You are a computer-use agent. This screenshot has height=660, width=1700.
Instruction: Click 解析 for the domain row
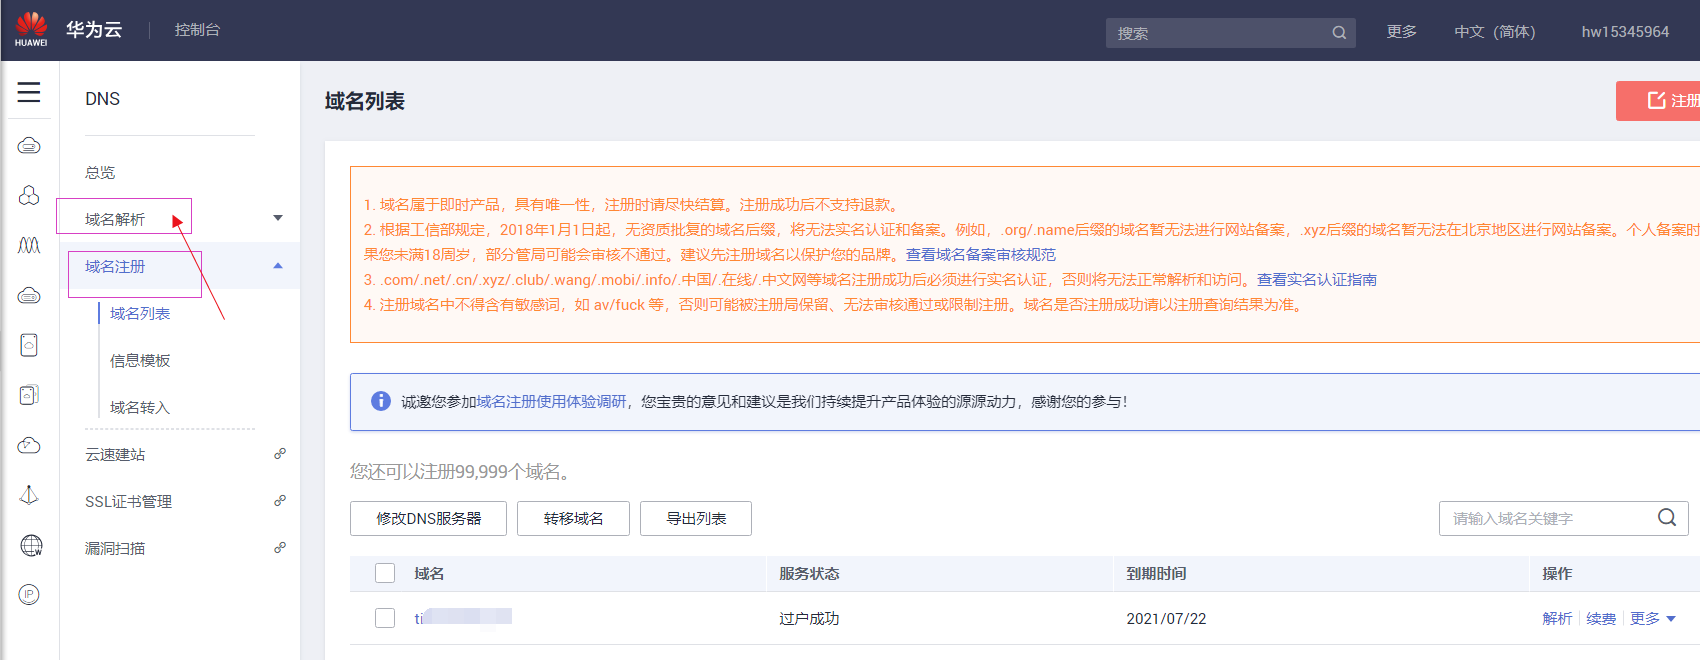click(x=1557, y=618)
